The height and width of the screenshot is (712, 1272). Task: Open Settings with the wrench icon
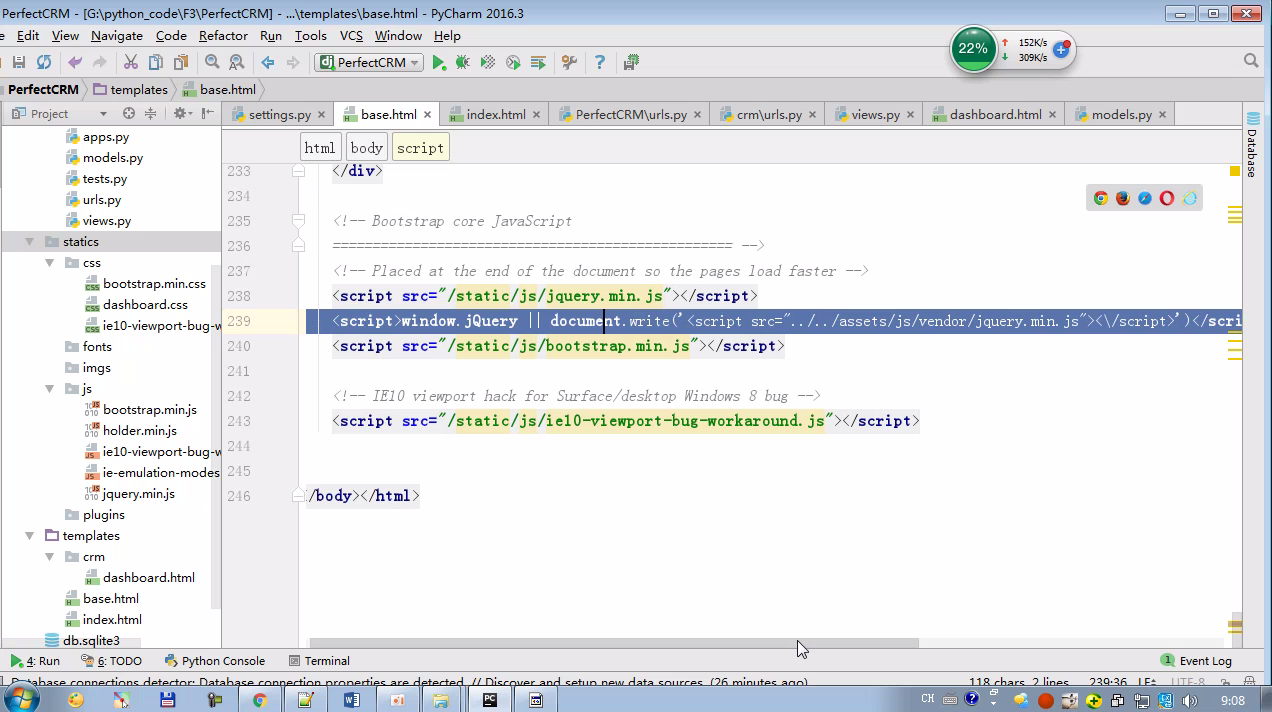pyautogui.click(x=569, y=62)
